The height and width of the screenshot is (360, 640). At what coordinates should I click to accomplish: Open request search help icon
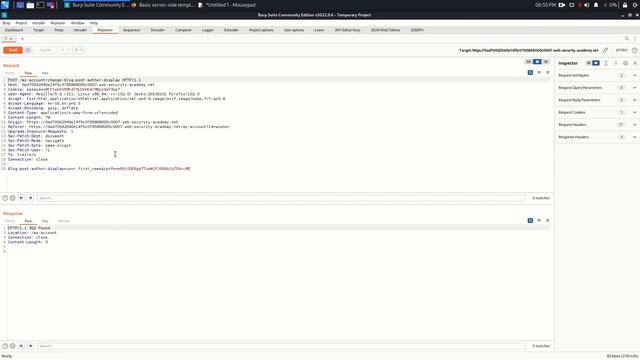click(5, 198)
